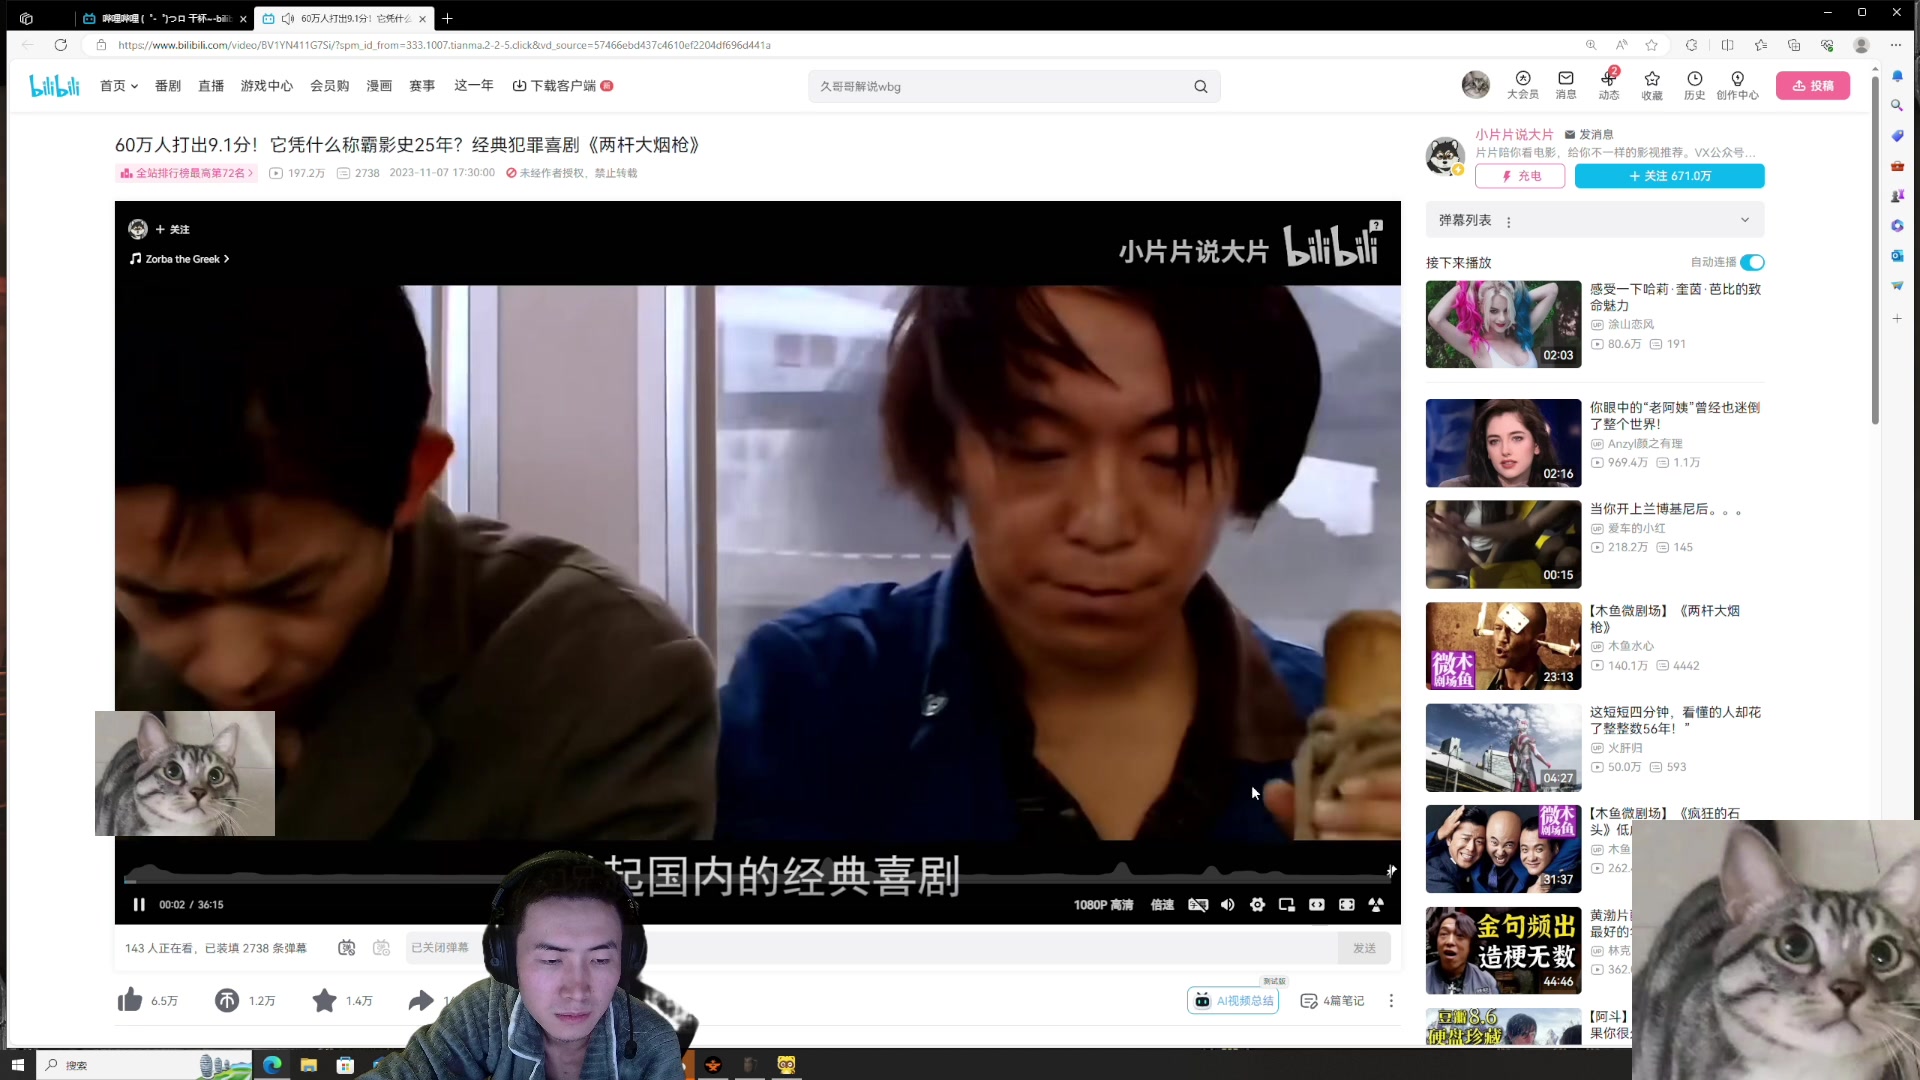
Task: Open 下载客户端 download client link
Action: [562, 86]
